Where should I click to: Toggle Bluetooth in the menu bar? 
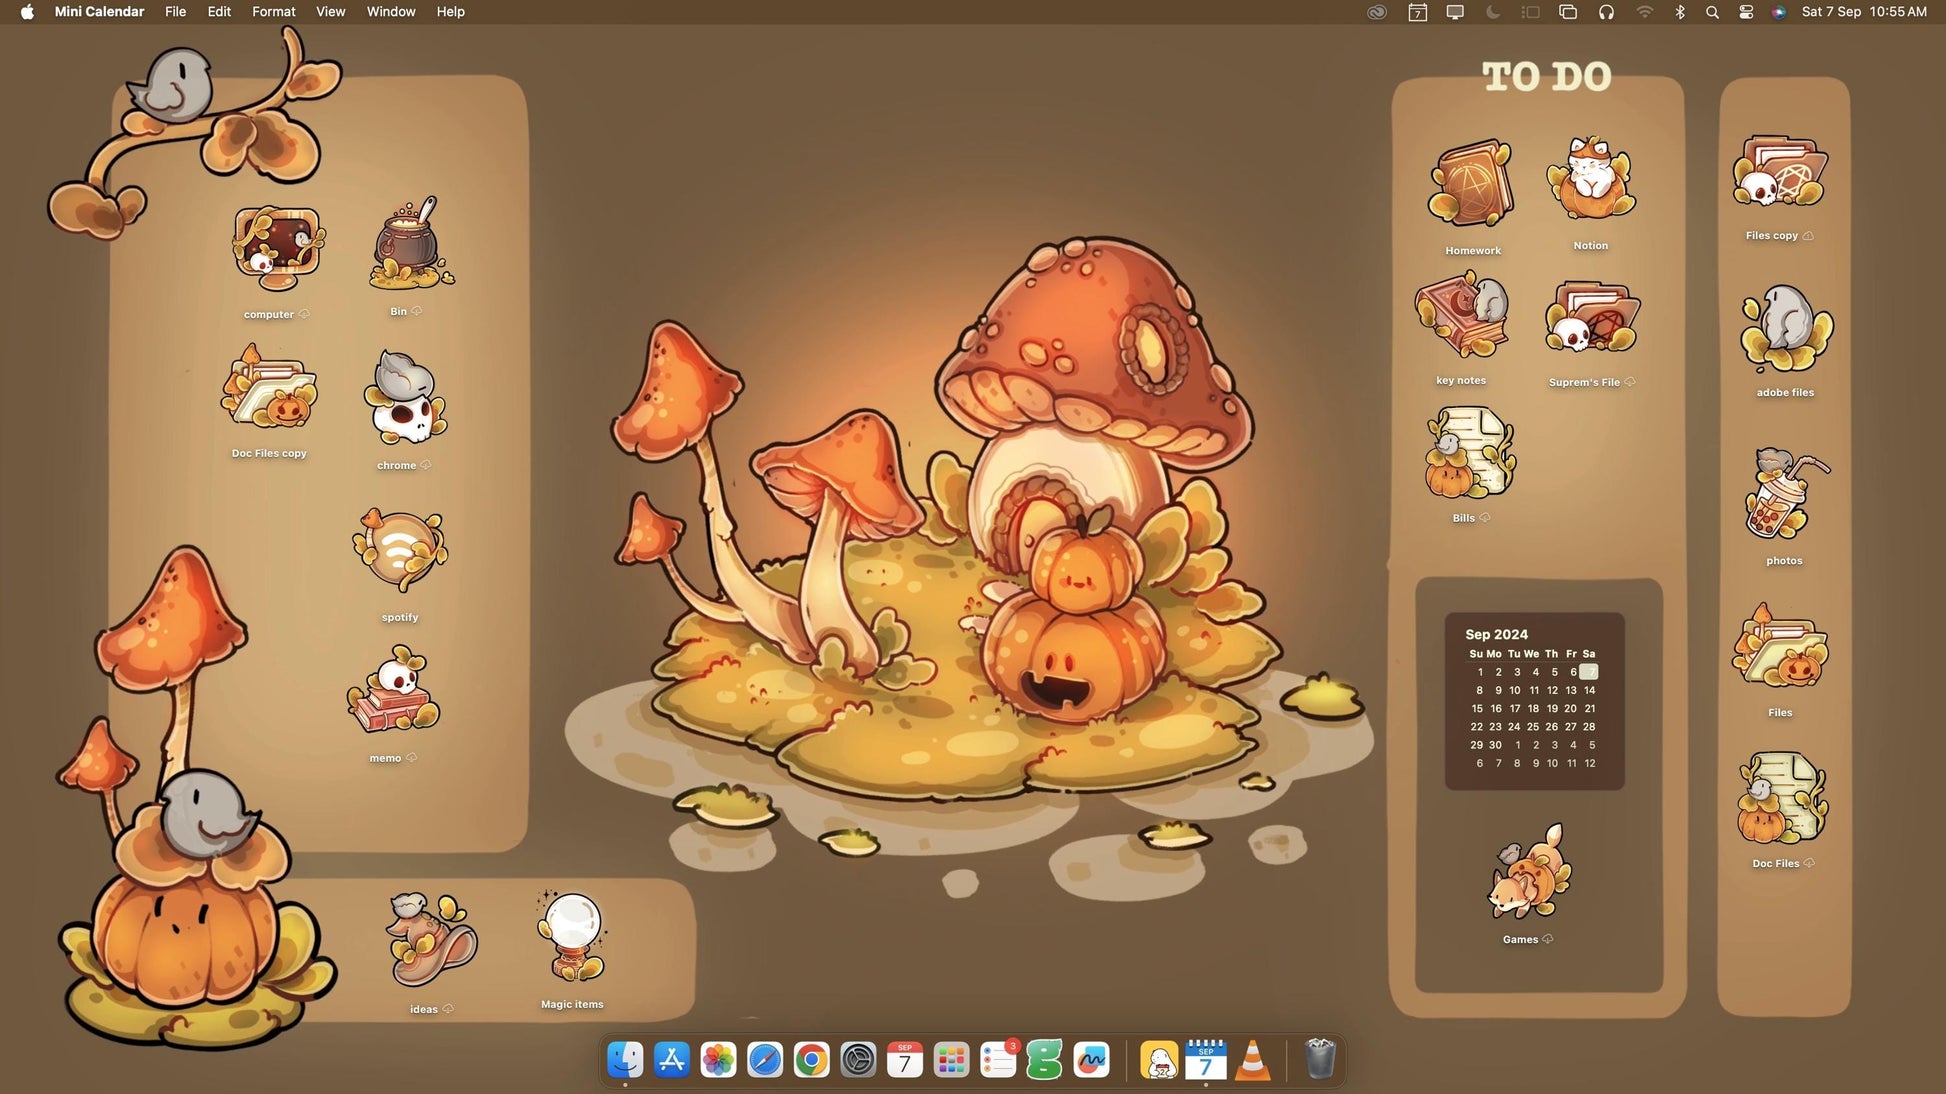[x=1680, y=12]
